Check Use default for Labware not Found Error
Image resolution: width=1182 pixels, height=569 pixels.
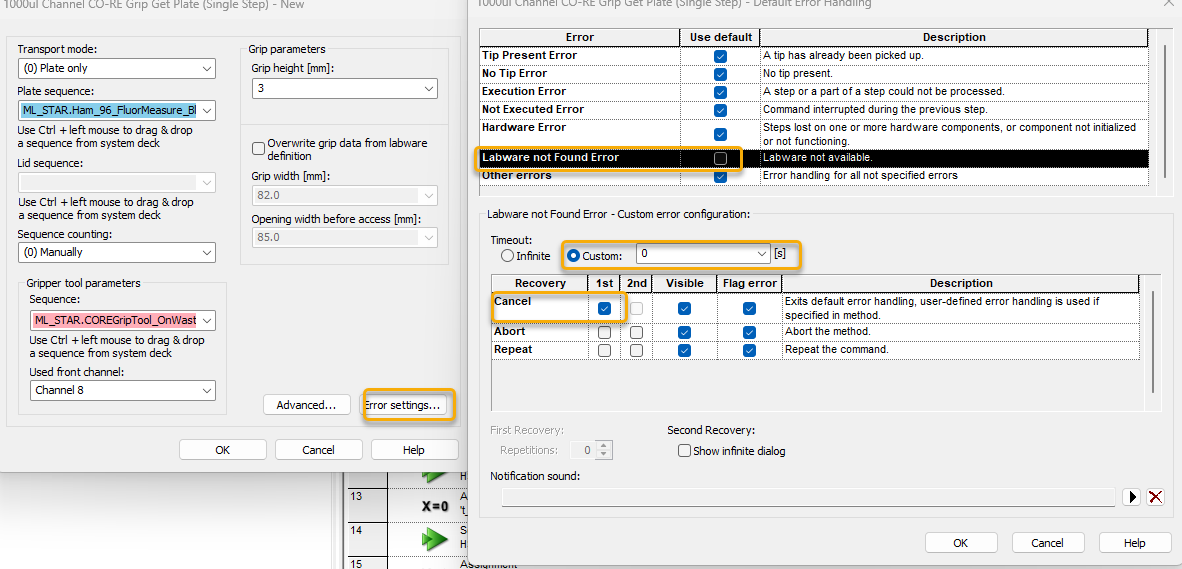(720, 158)
